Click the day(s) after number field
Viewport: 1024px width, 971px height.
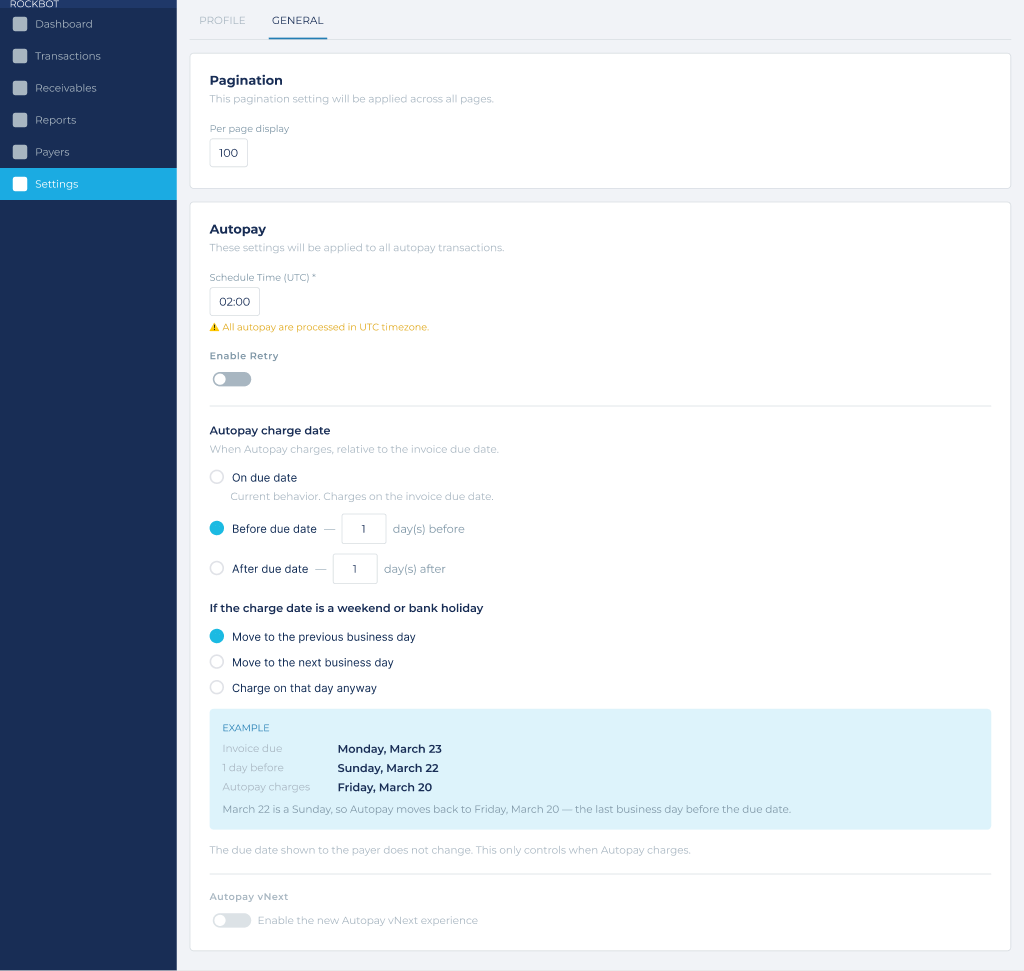point(355,569)
